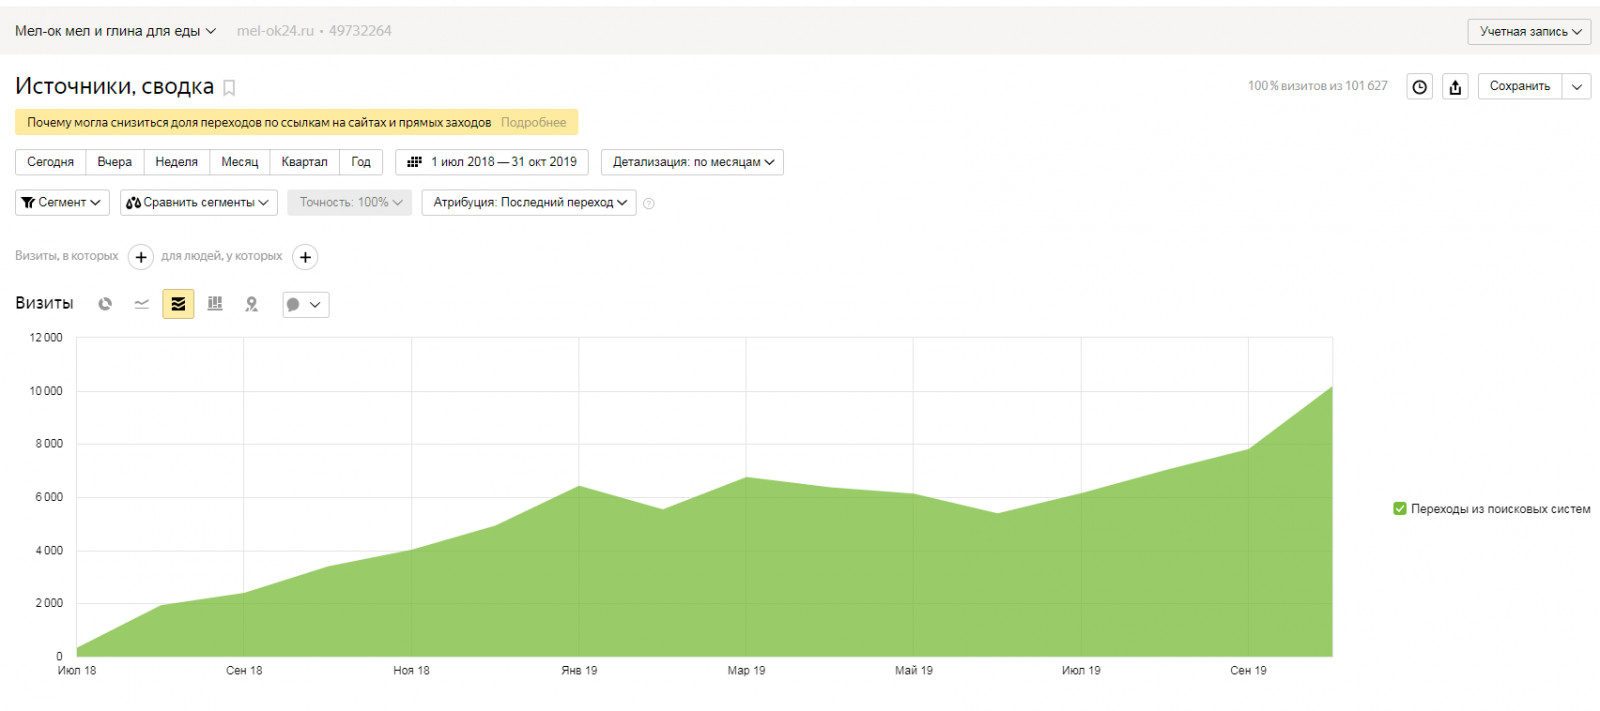
Task: Add a people condition with plus button
Action: [305, 257]
